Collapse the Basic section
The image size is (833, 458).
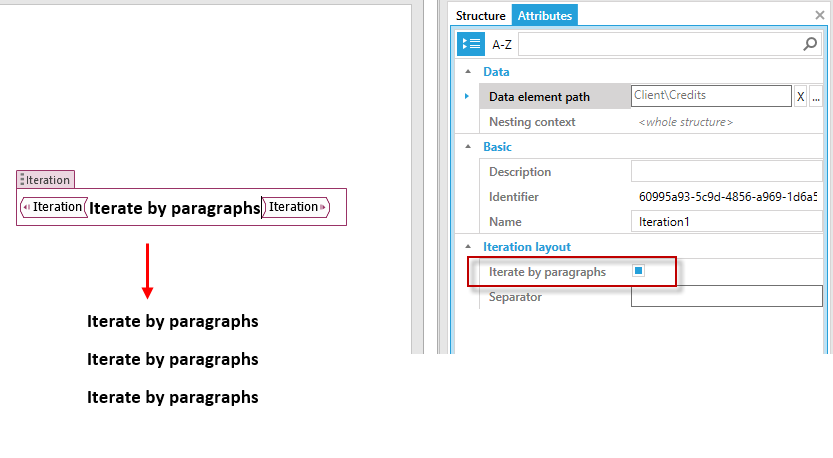coord(468,147)
